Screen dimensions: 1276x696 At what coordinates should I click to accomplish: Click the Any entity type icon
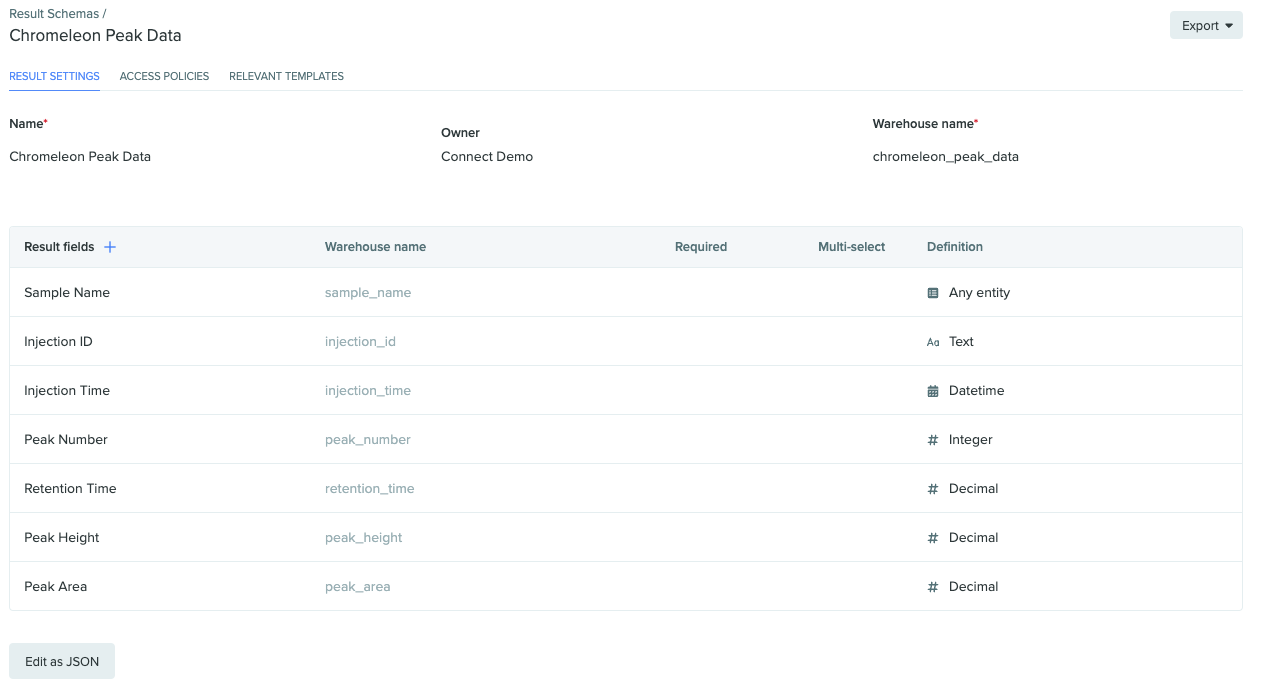point(933,293)
